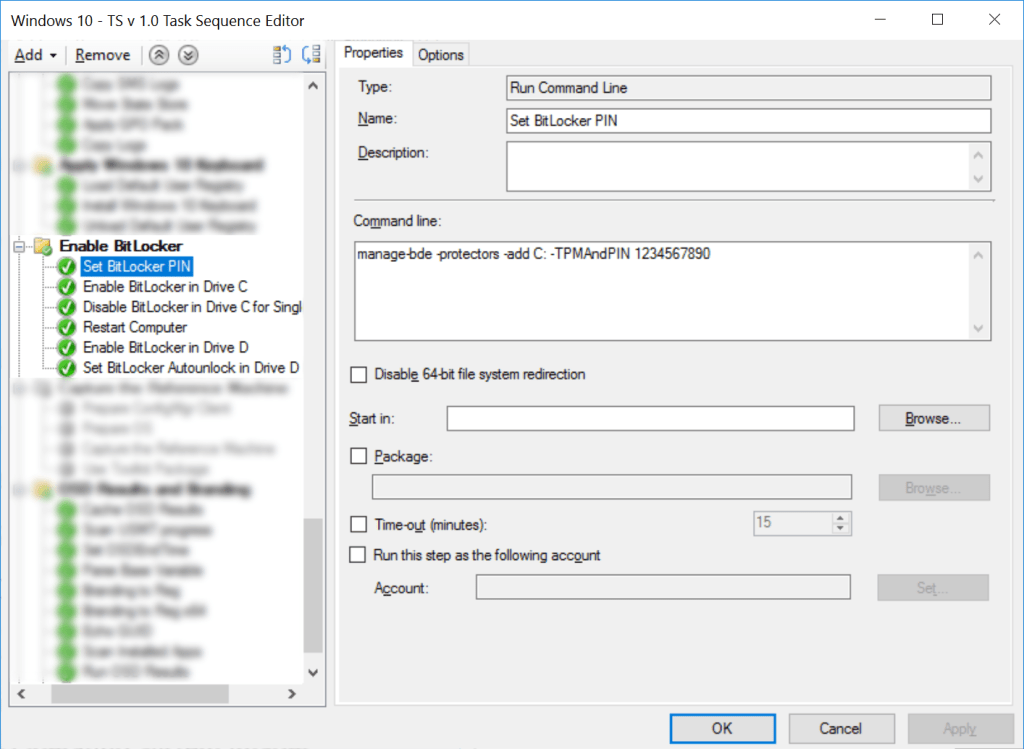The image size is (1024, 749).
Task: Open the Add dropdown menu
Action: 35,55
